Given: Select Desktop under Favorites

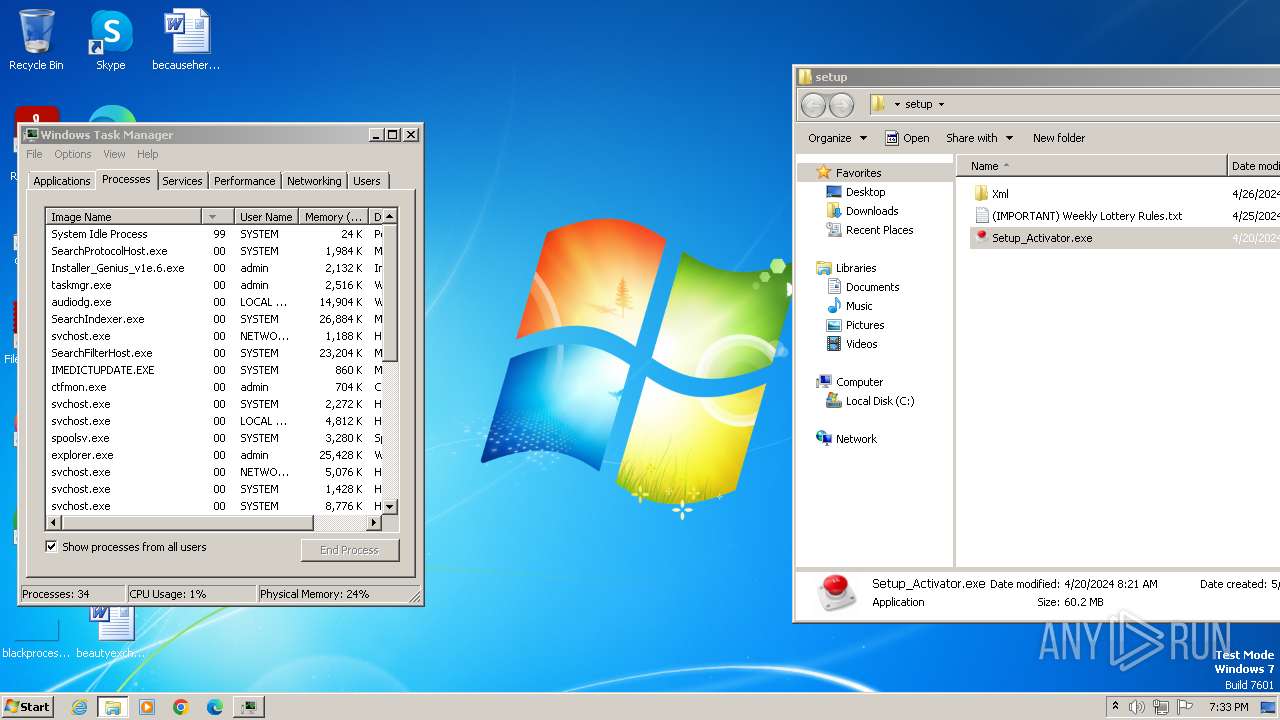Looking at the screenshot, I should tap(865, 192).
